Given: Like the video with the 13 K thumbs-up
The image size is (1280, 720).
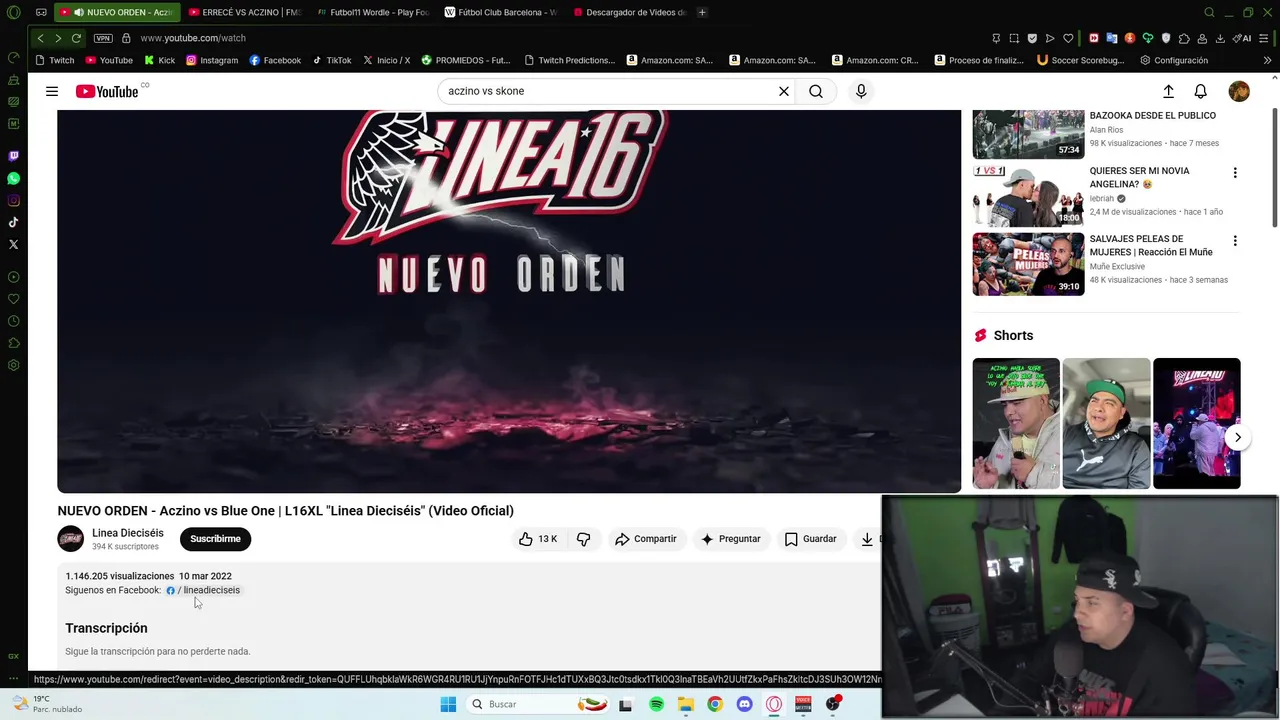Looking at the screenshot, I should (x=538, y=539).
